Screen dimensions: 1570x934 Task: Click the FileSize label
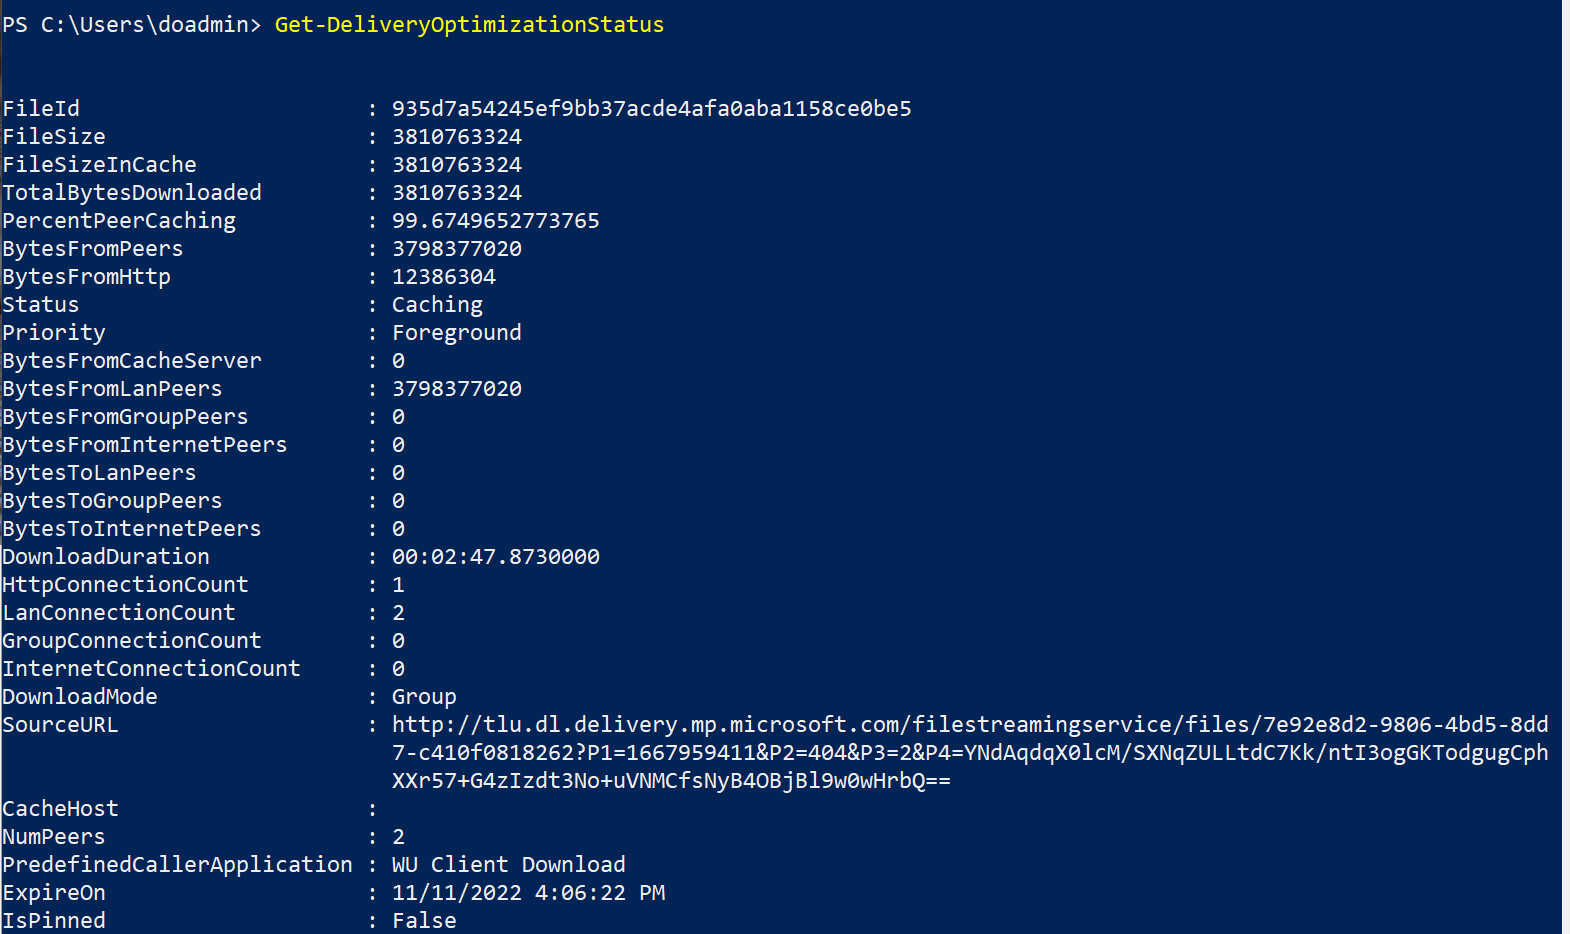(54, 137)
